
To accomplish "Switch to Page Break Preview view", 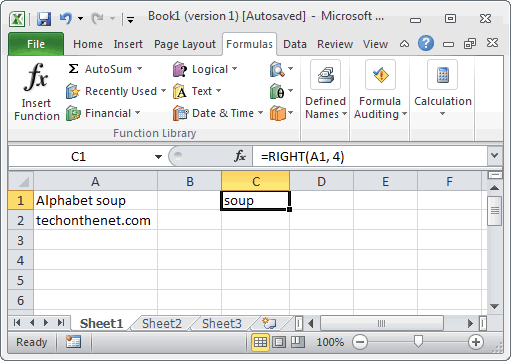I will coord(298,342).
